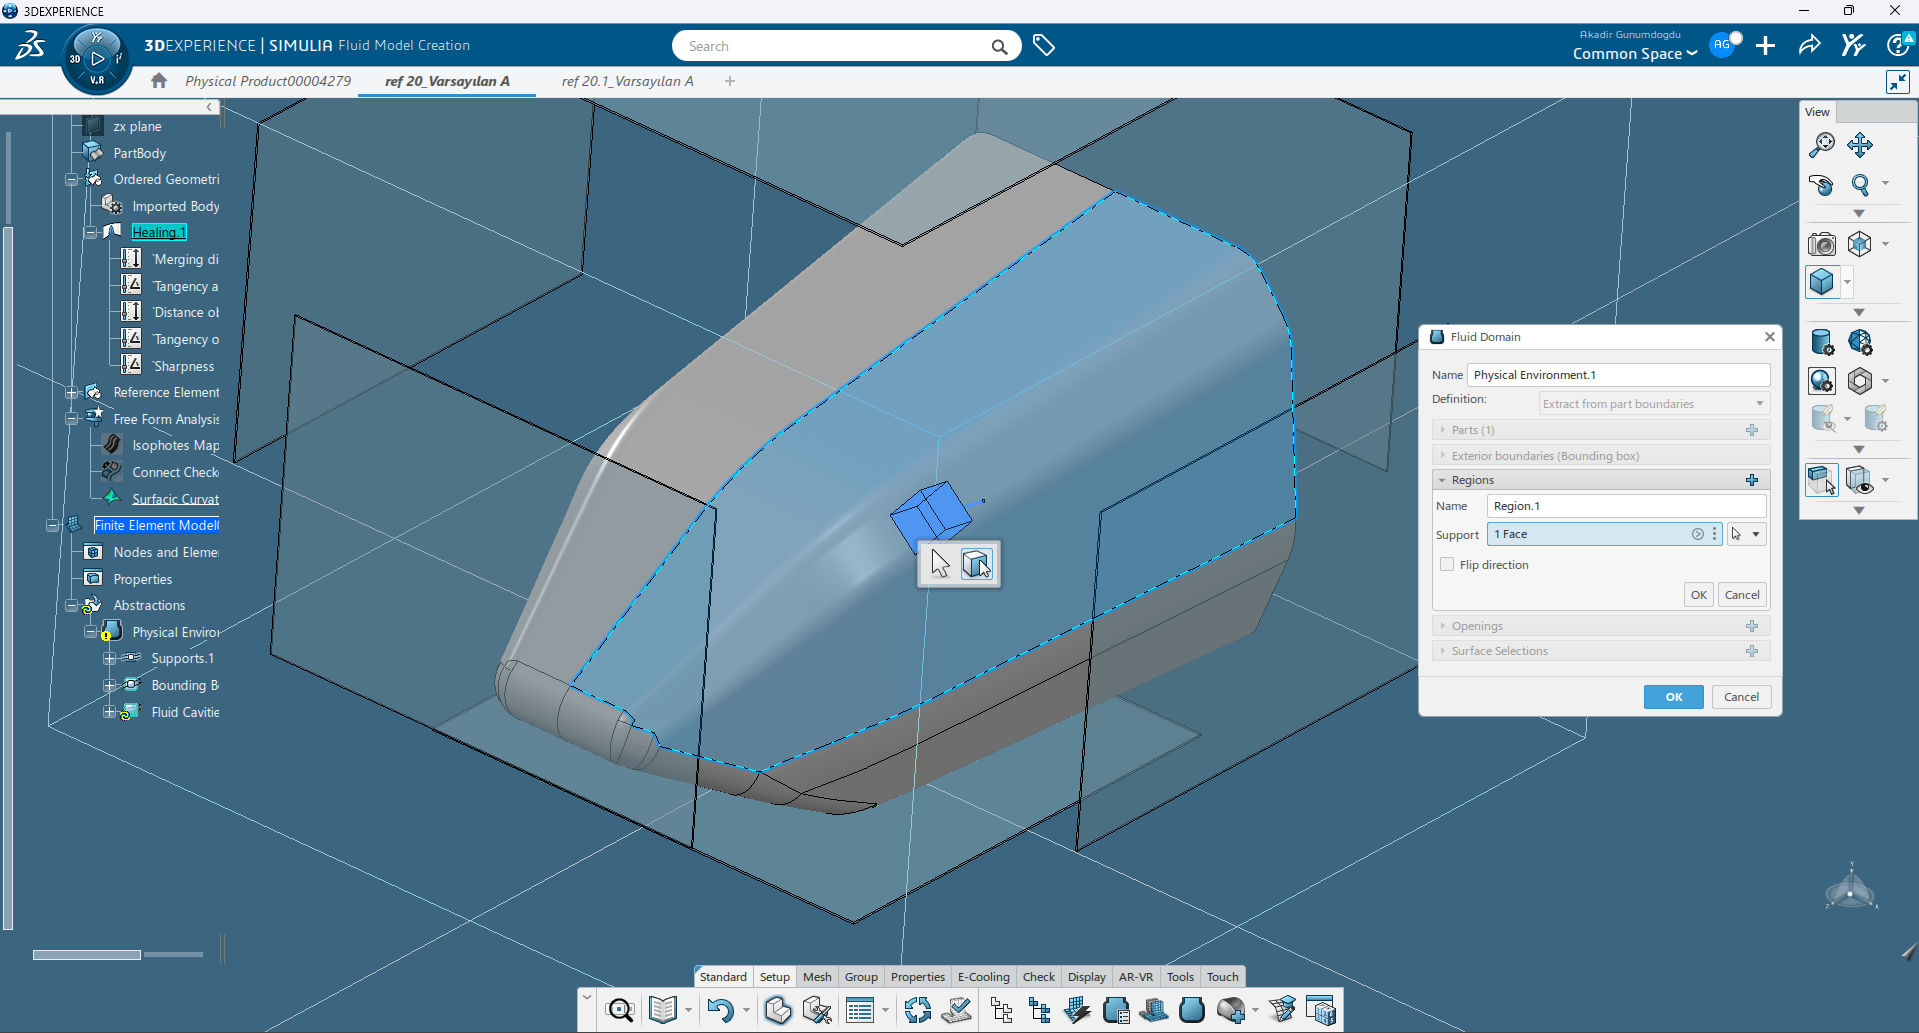
Task: Collapse the Finite Element Model tree node
Action: (x=53, y=526)
